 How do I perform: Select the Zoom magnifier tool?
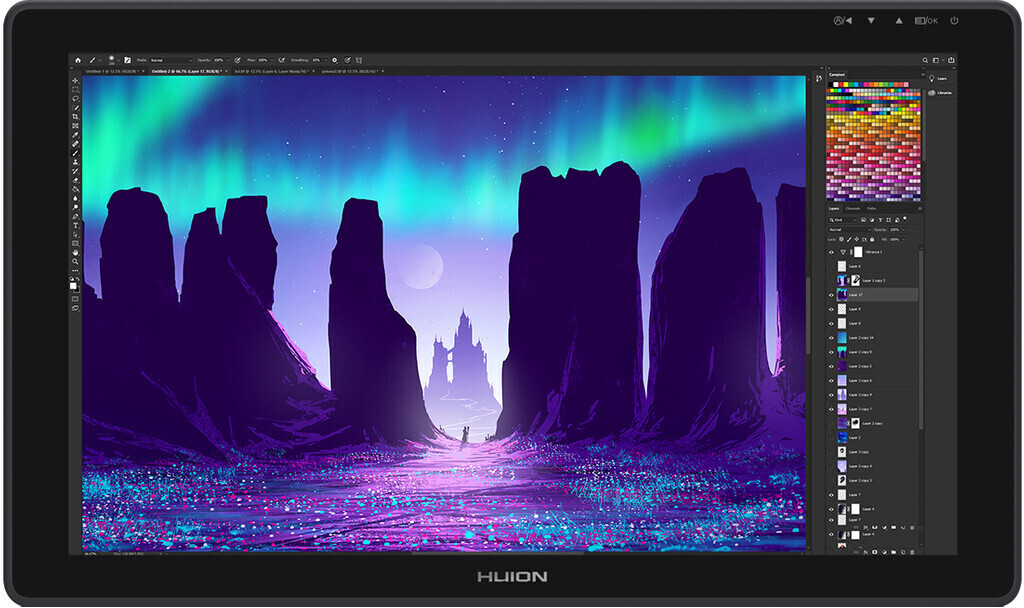pos(75,261)
